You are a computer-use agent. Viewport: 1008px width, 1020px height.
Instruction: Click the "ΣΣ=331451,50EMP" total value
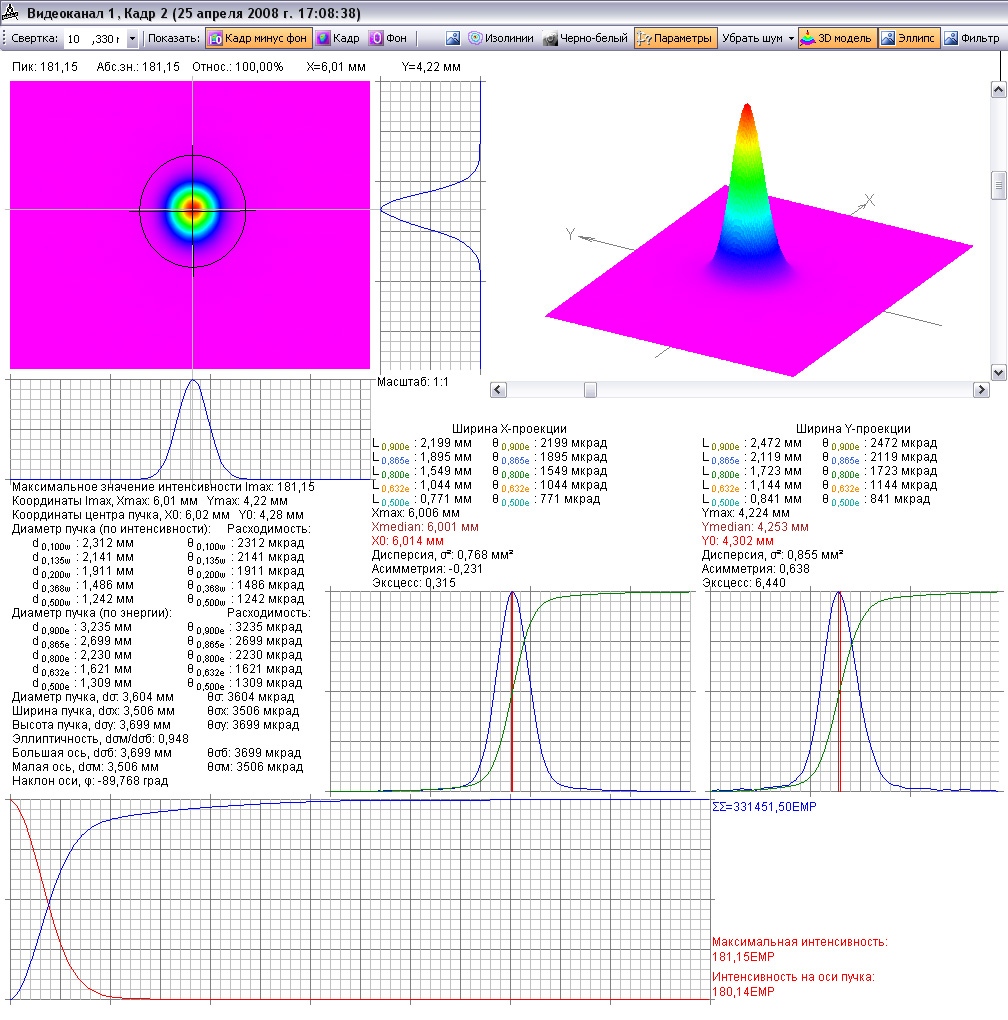764,807
